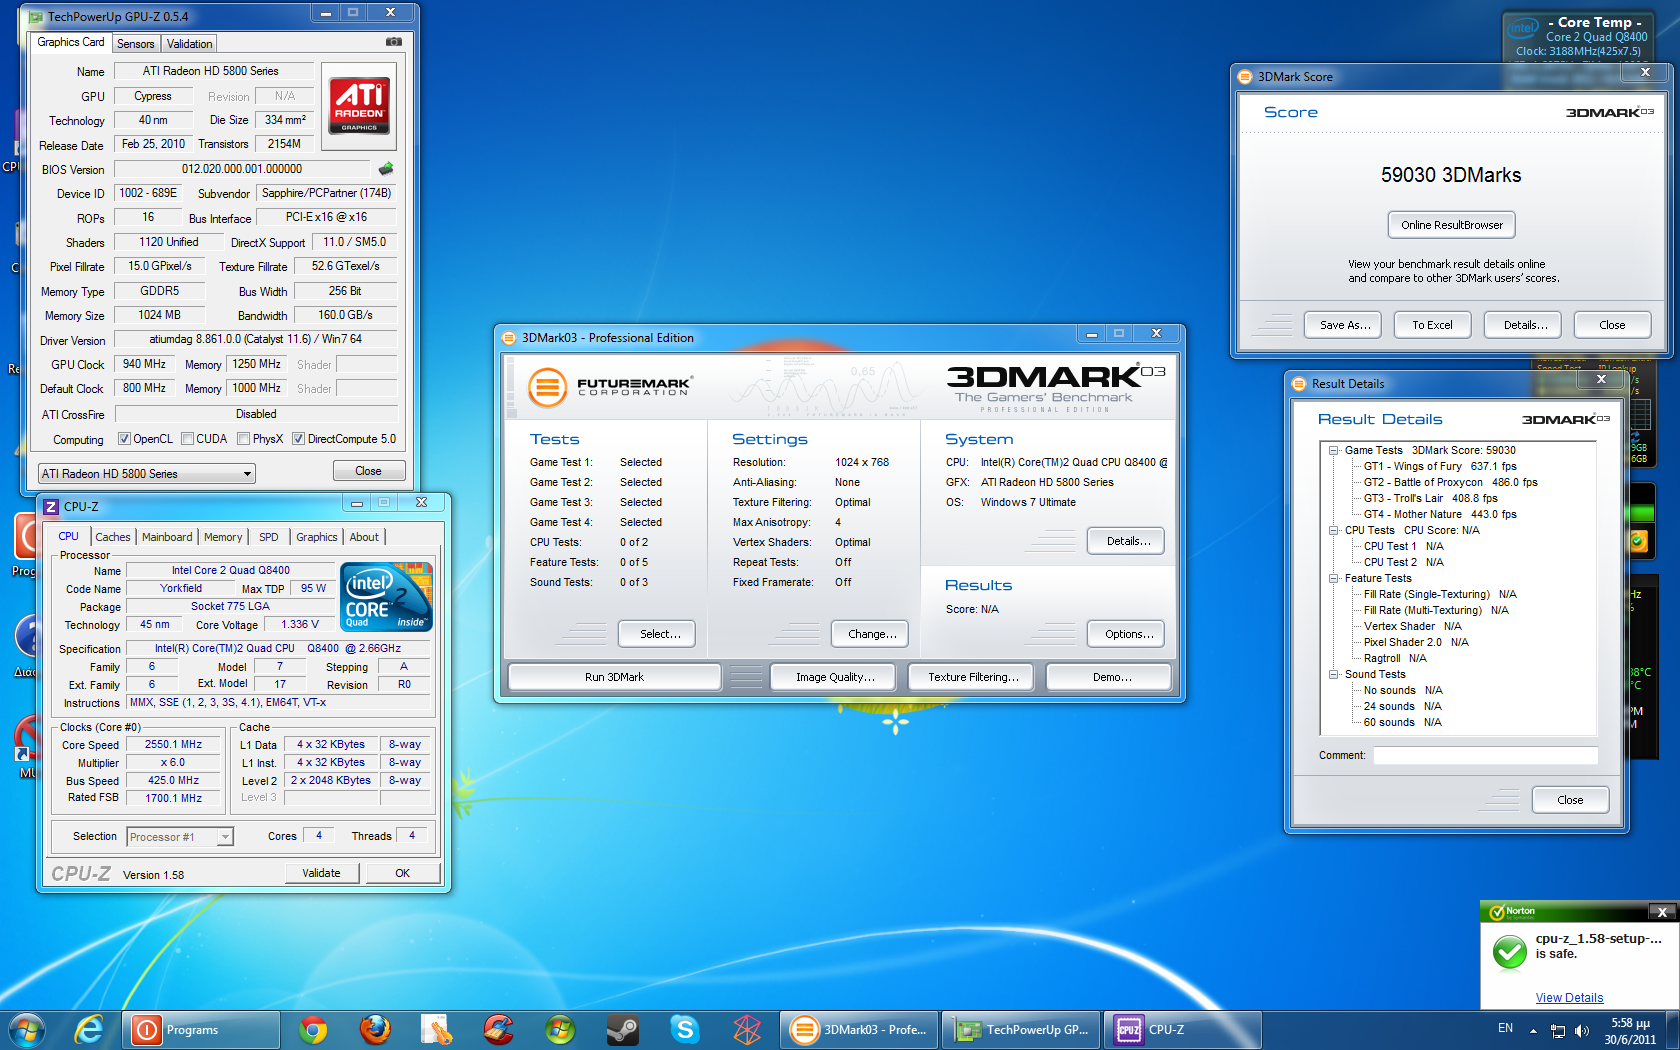The width and height of the screenshot is (1680, 1050).
Task: Open Skype from taskbar
Action: pyautogui.click(x=685, y=1029)
